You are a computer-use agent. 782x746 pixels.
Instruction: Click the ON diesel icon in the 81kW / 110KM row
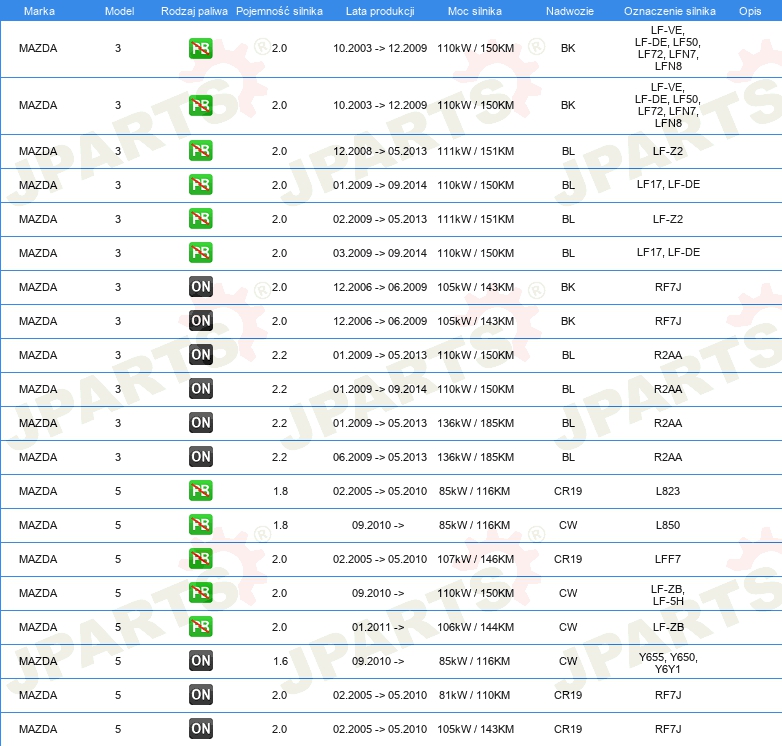point(200,695)
